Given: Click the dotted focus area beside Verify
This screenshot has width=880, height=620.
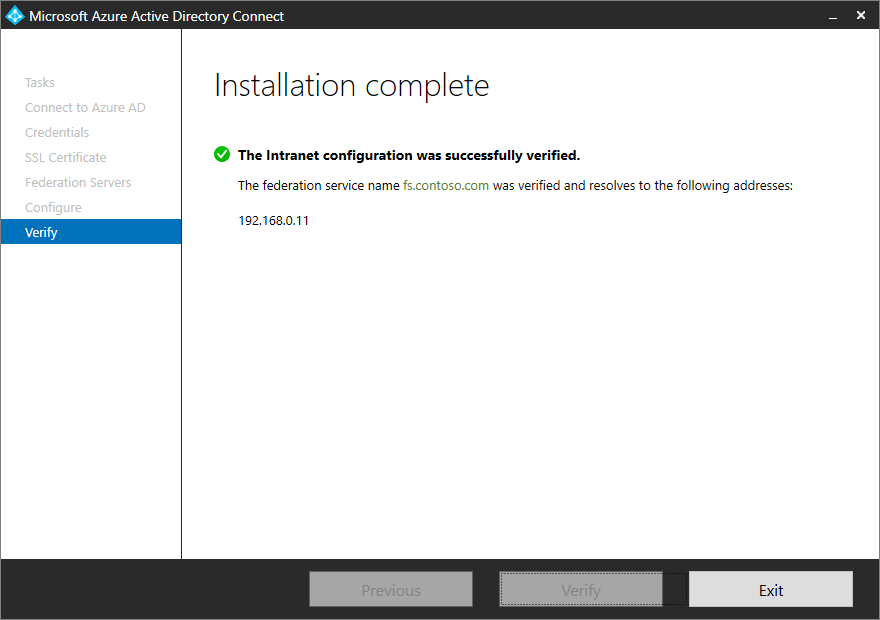Looking at the screenshot, I should [x=676, y=589].
